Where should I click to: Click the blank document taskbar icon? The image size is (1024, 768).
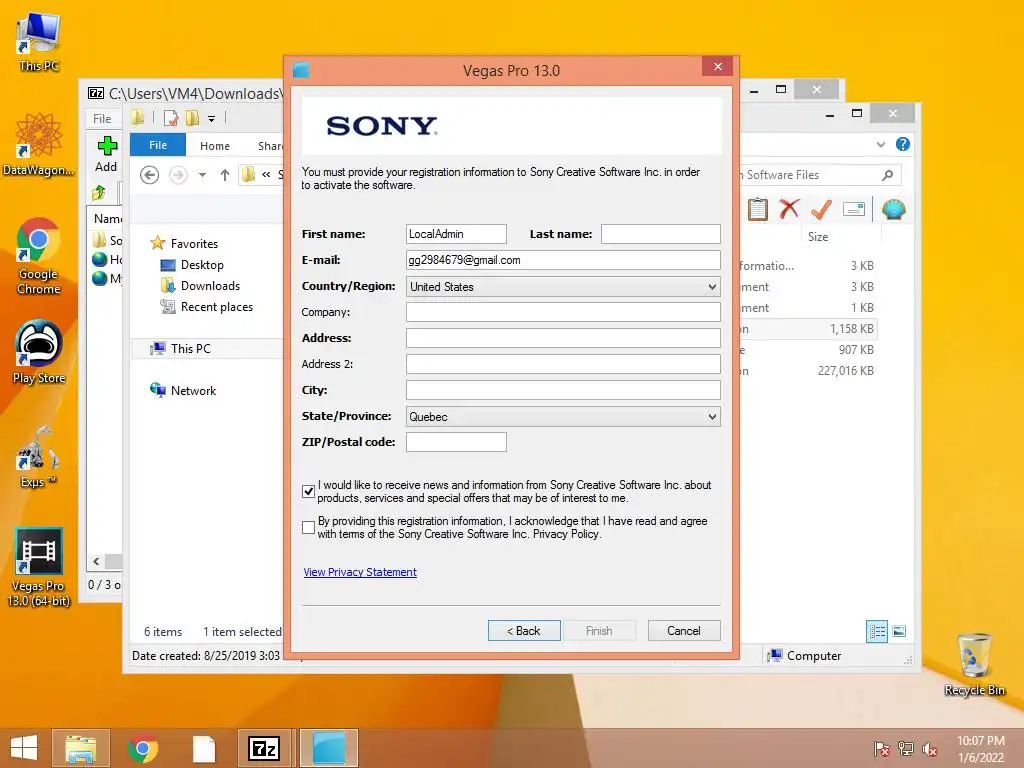204,748
